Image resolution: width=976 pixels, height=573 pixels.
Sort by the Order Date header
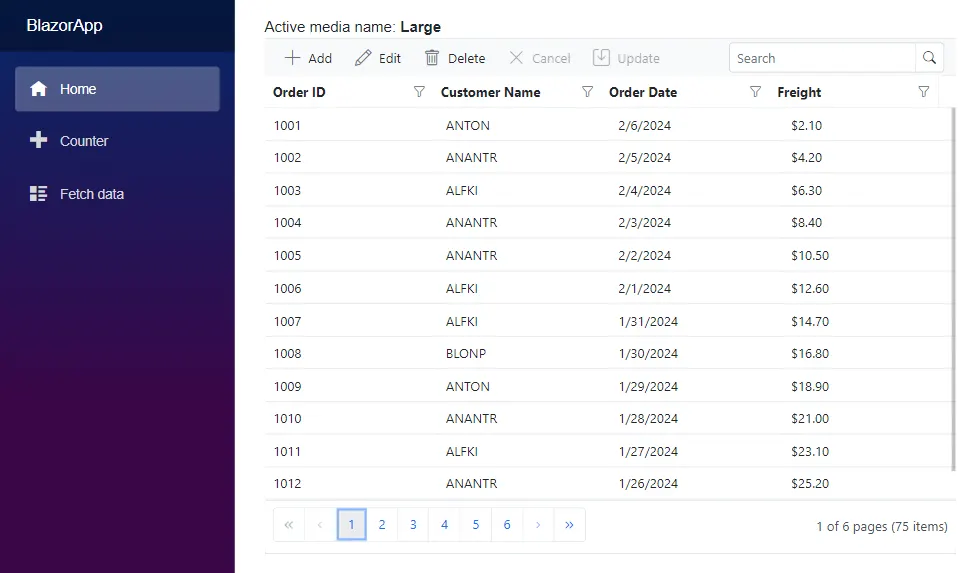click(x=643, y=92)
